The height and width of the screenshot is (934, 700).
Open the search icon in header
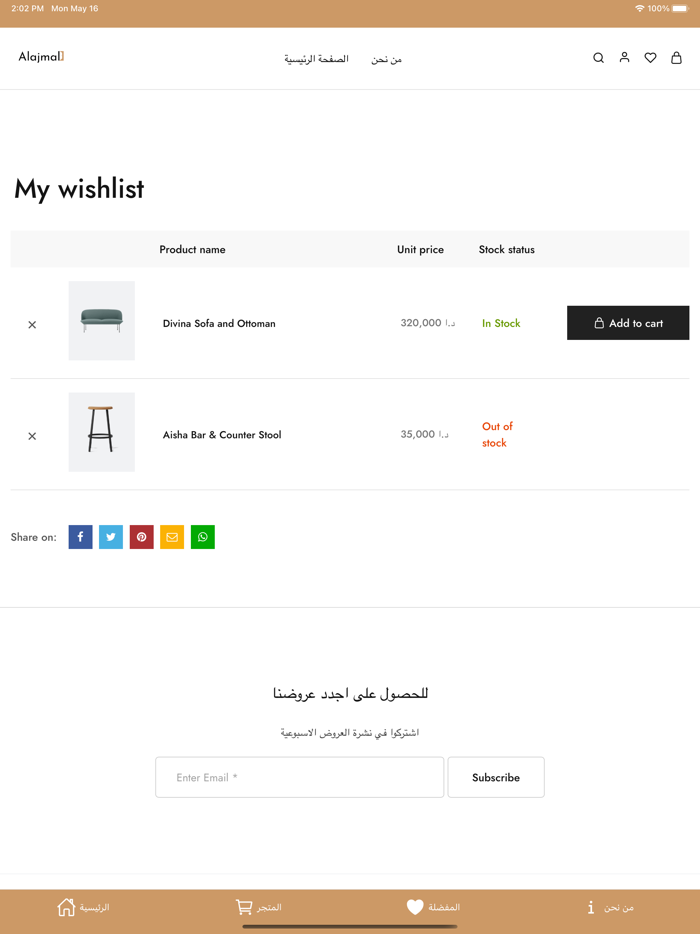coord(598,58)
